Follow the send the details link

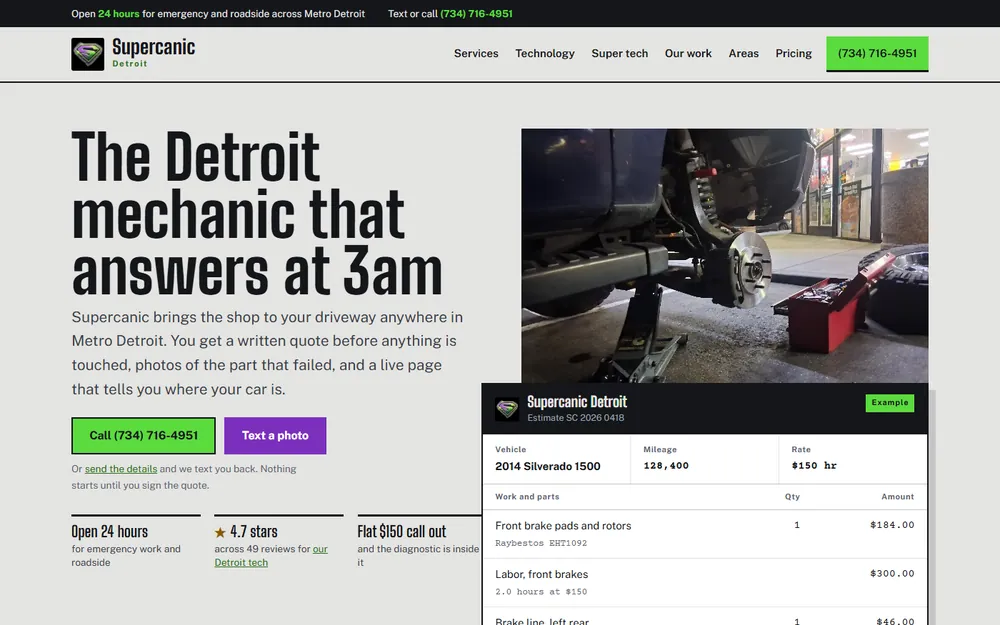(121, 469)
